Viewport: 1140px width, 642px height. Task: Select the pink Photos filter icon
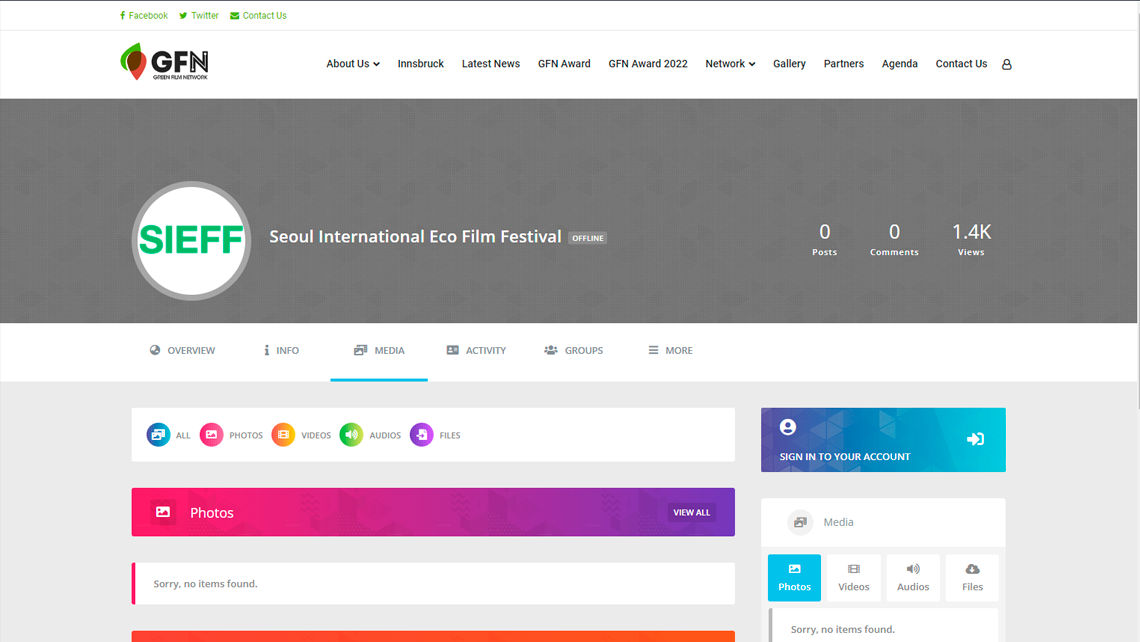[x=211, y=435]
